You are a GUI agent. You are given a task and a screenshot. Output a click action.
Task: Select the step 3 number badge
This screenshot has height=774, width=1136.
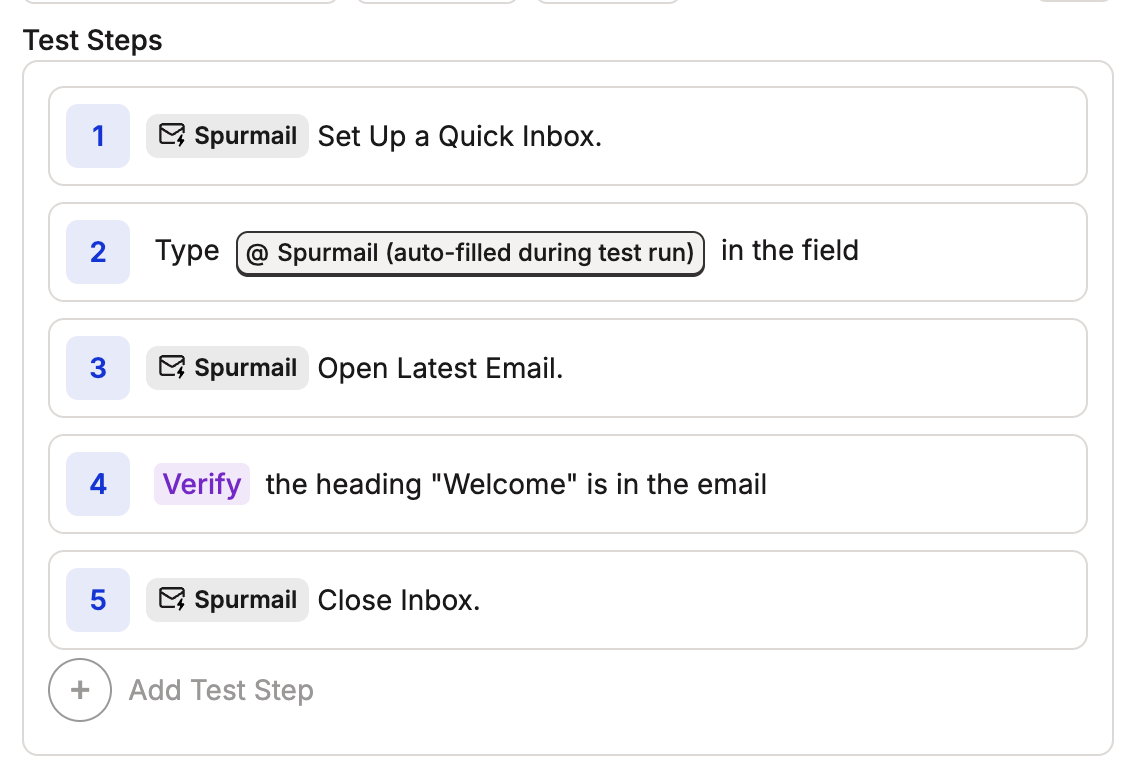[x=97, y=368]
